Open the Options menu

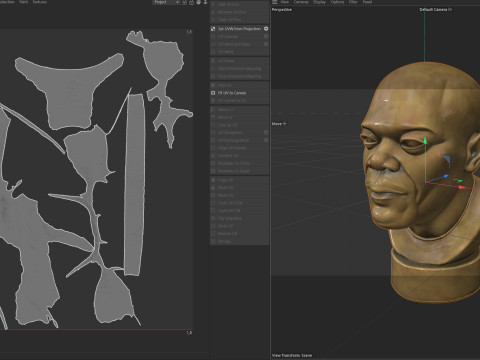337,2
